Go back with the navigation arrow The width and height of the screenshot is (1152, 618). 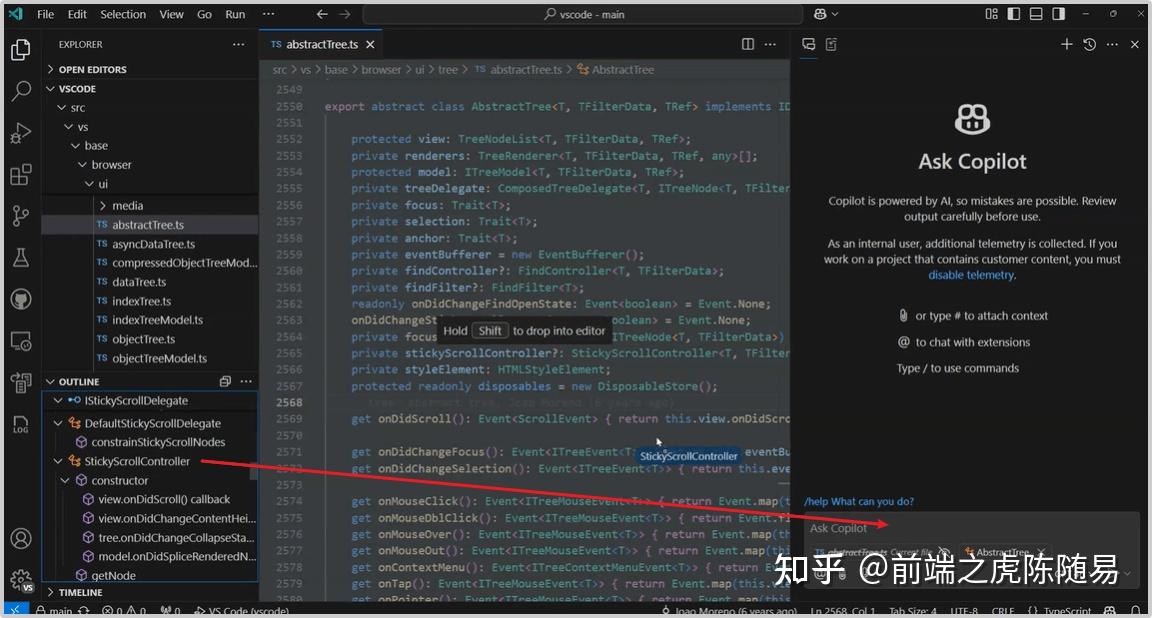pyautogui.click(x=322, y=14)
